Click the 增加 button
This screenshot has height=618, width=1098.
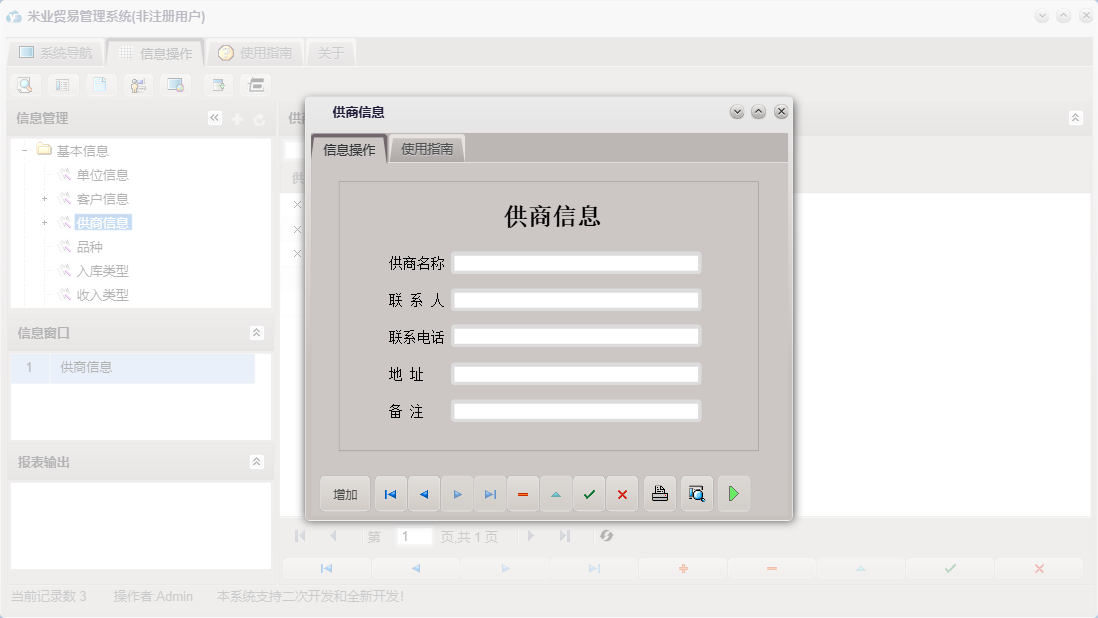click(344, 493)
